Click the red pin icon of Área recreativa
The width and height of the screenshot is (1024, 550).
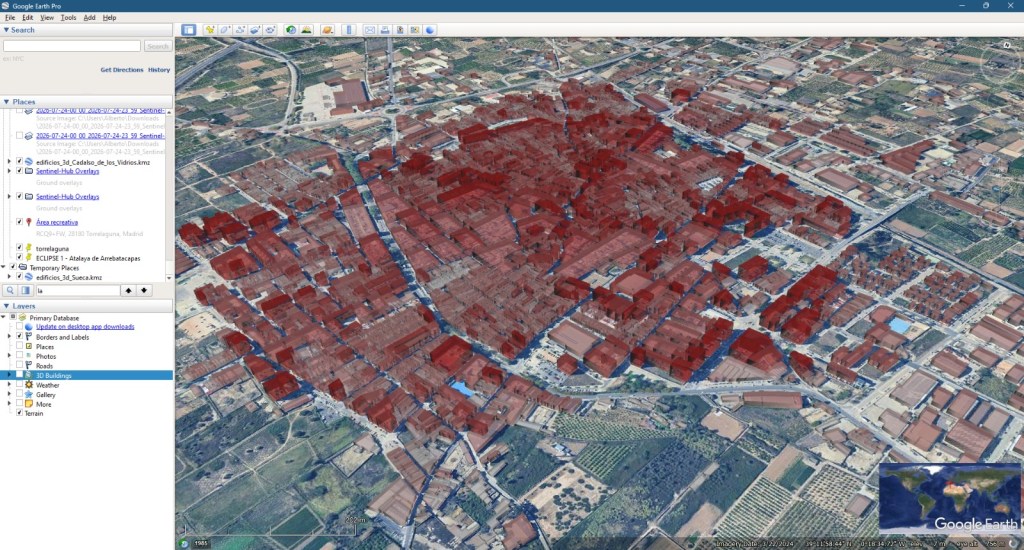click(x=29, y=222)
